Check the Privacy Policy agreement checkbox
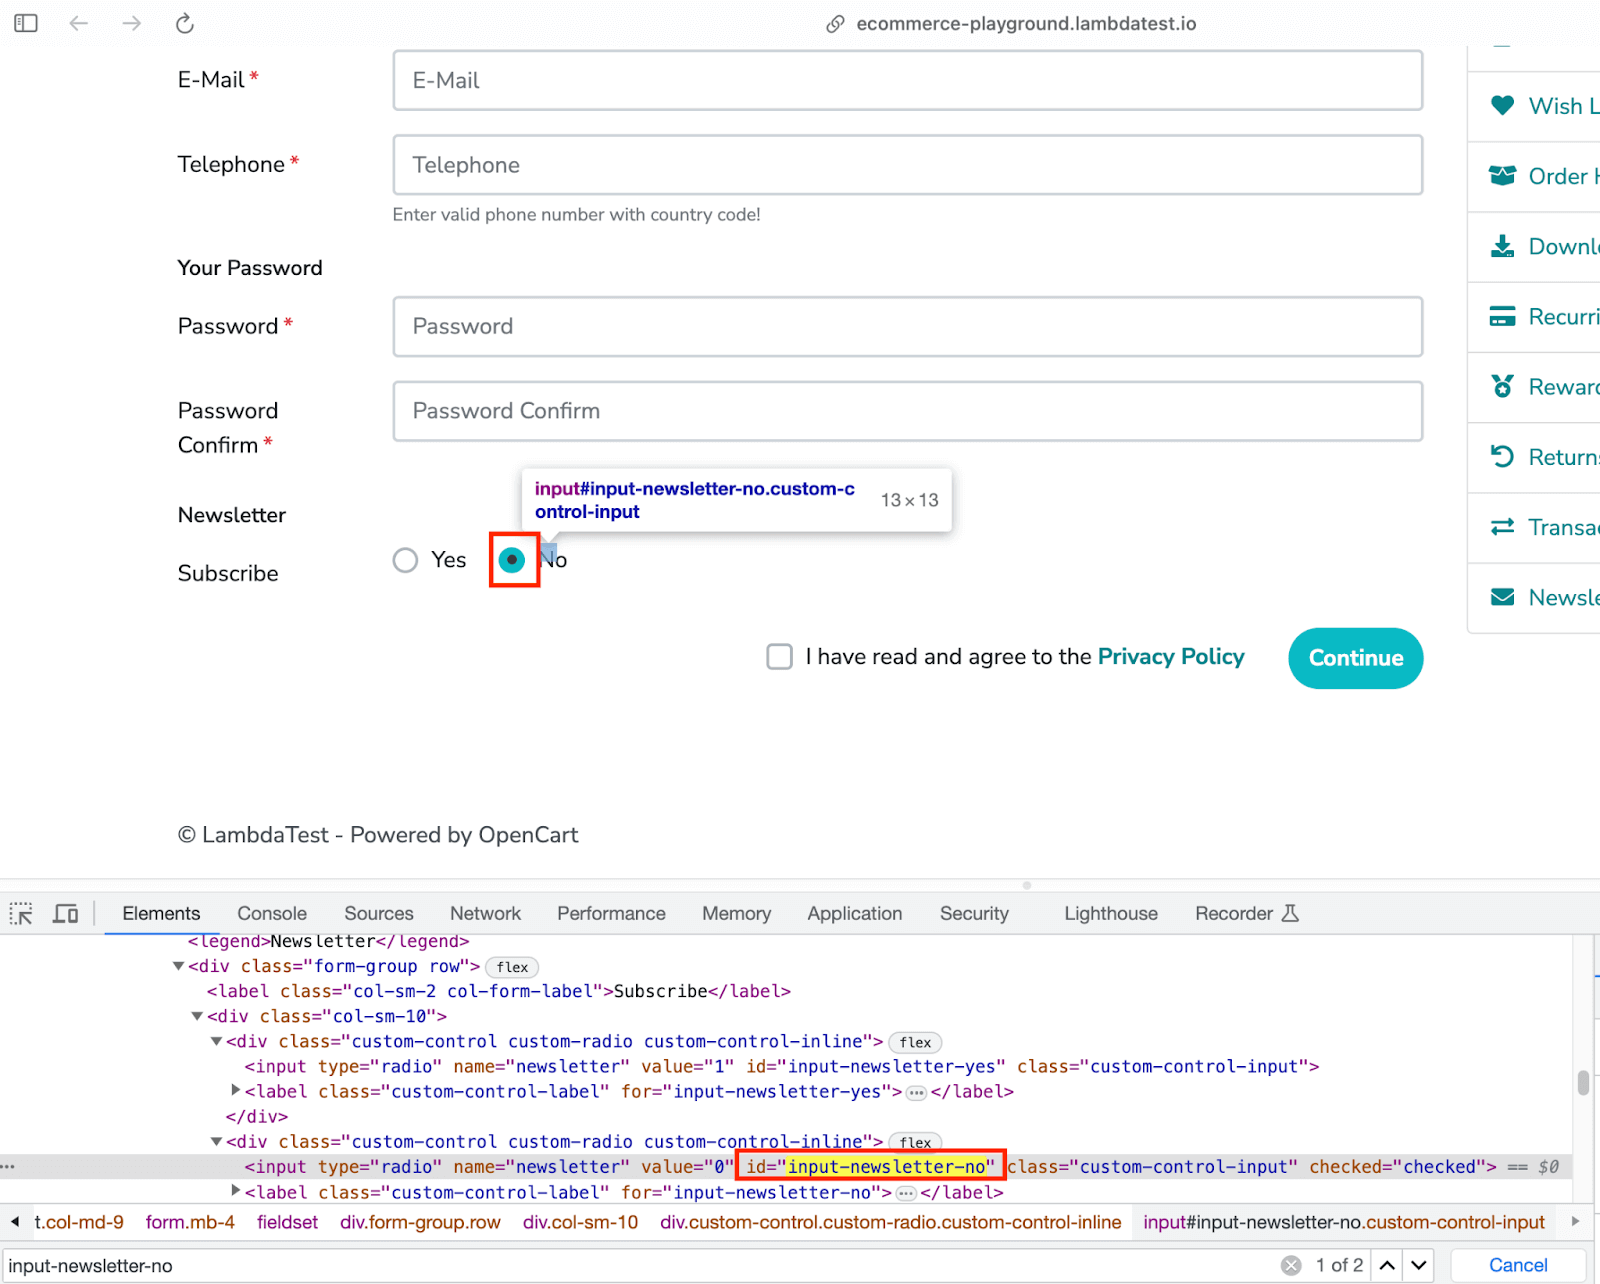This screenshot has height=1284, width=1600. coord(779,657)
